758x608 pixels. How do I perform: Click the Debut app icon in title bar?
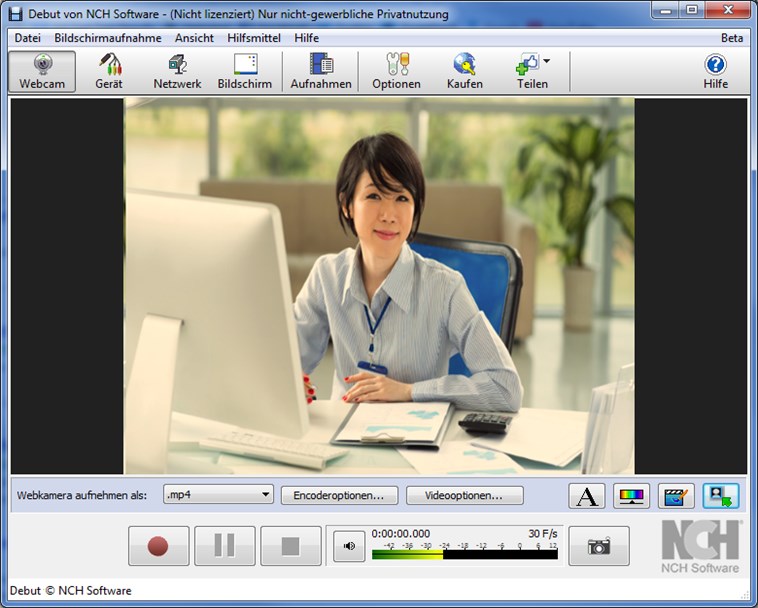(x=16, y=14)
